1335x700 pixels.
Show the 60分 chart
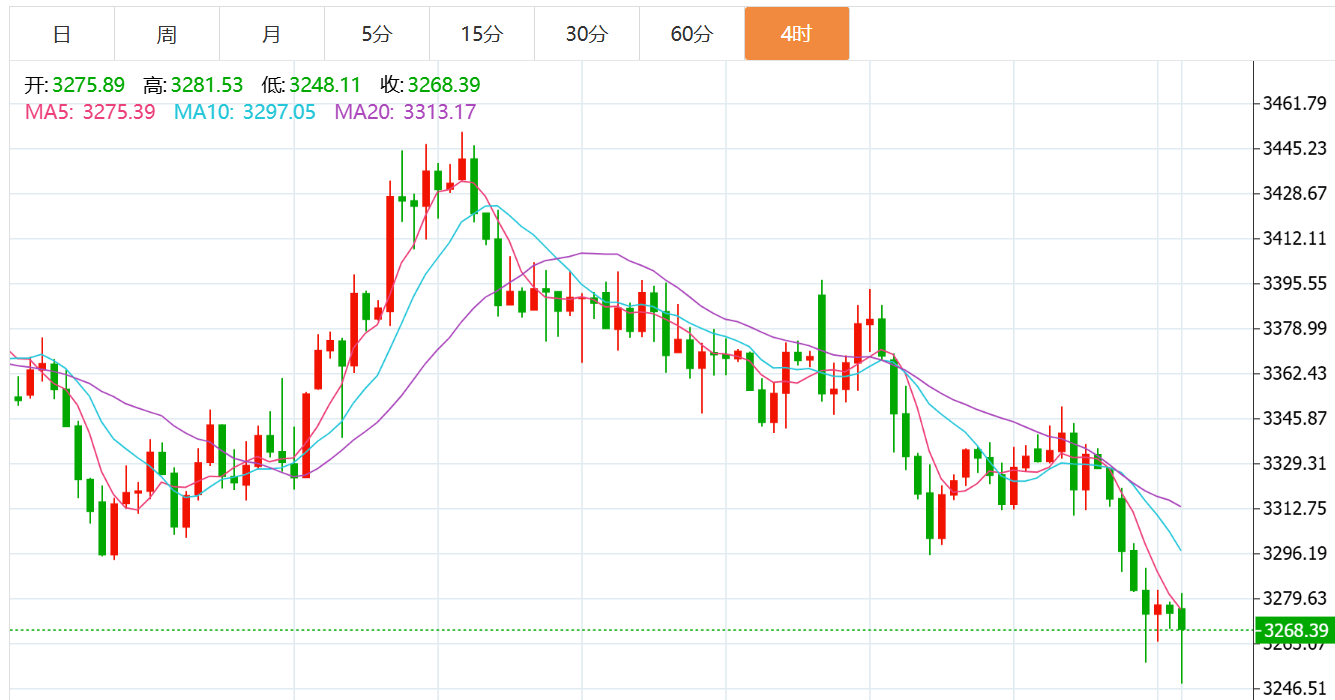tap(692, 34)
